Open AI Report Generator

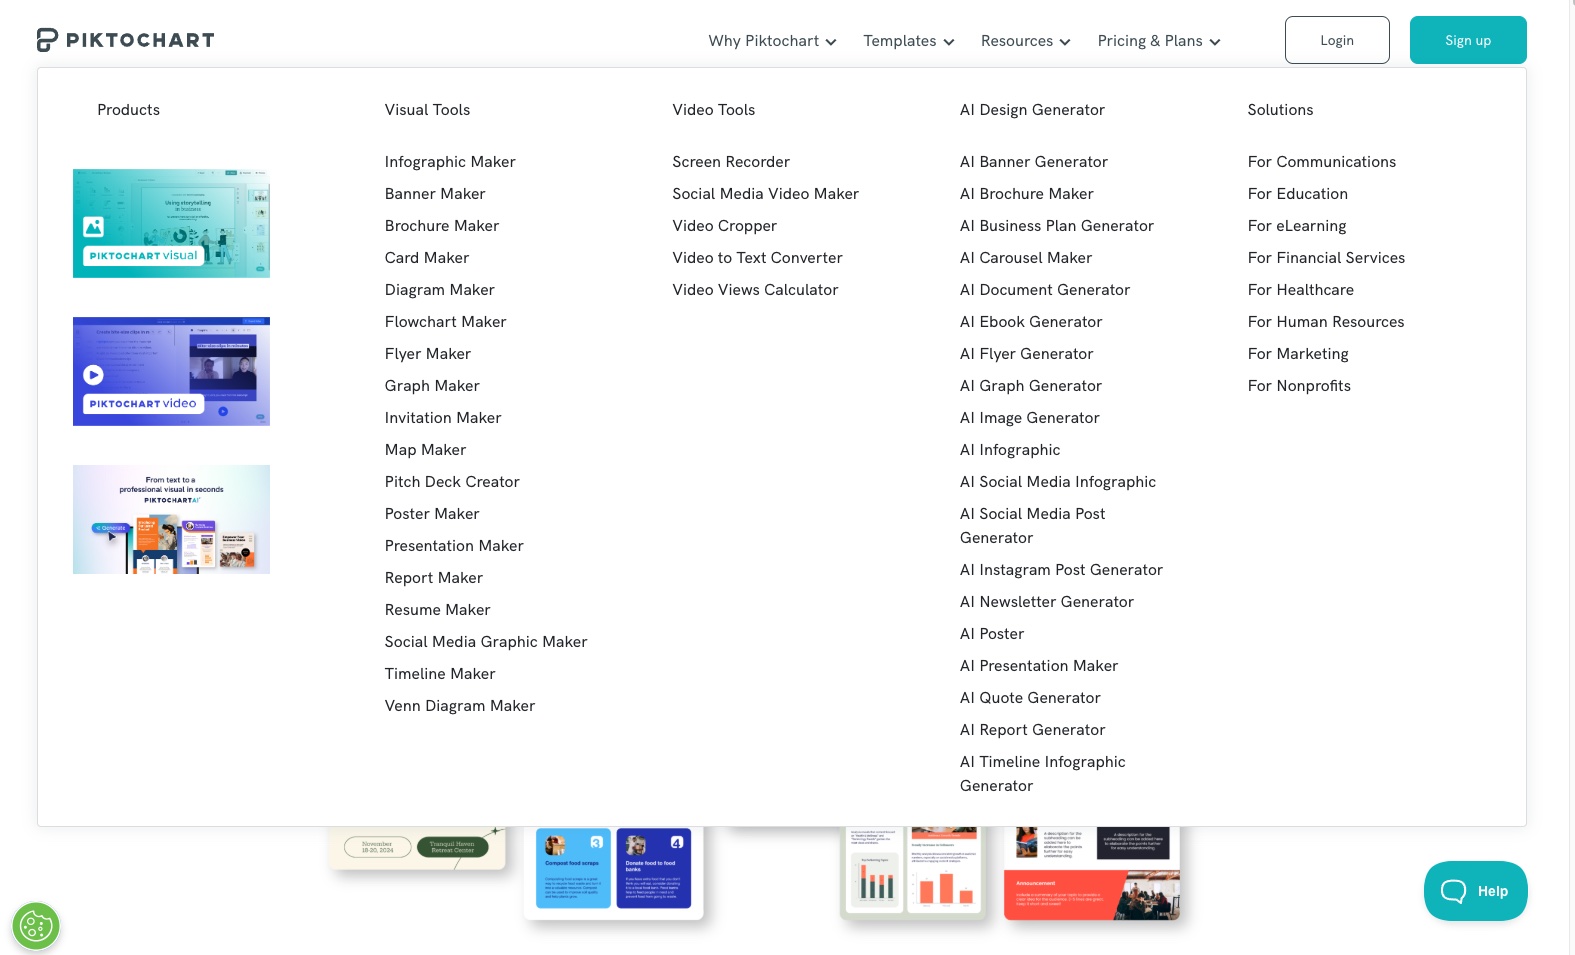coord(1033,730)
